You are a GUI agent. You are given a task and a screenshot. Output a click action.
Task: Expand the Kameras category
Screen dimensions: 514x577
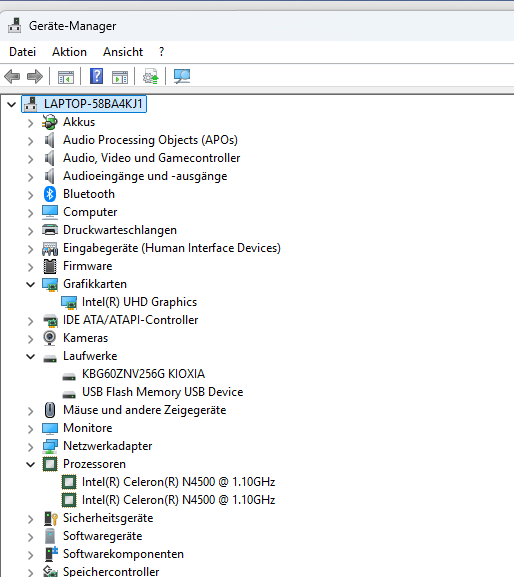pos(31,339)
